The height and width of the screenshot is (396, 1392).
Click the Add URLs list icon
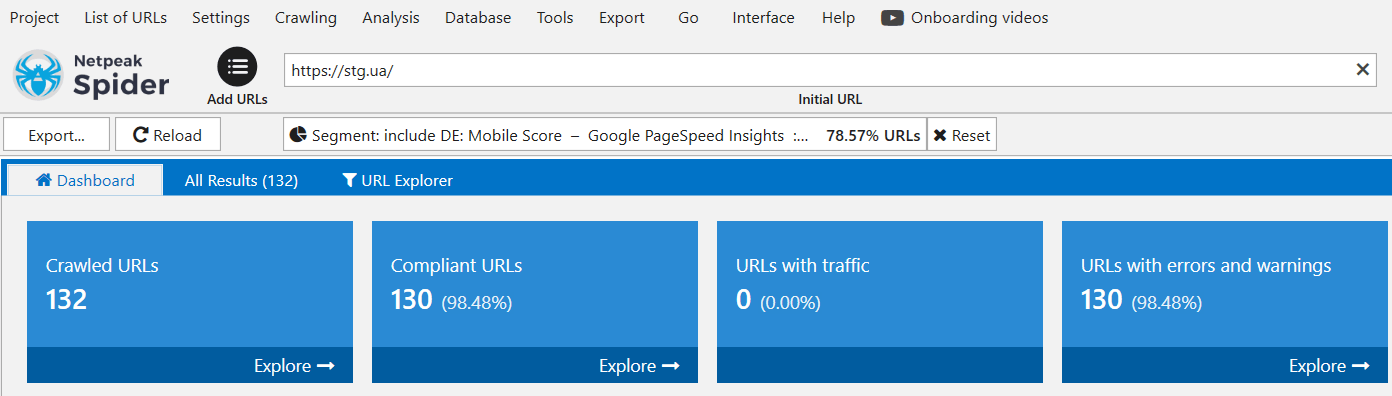tap(237, 67)
